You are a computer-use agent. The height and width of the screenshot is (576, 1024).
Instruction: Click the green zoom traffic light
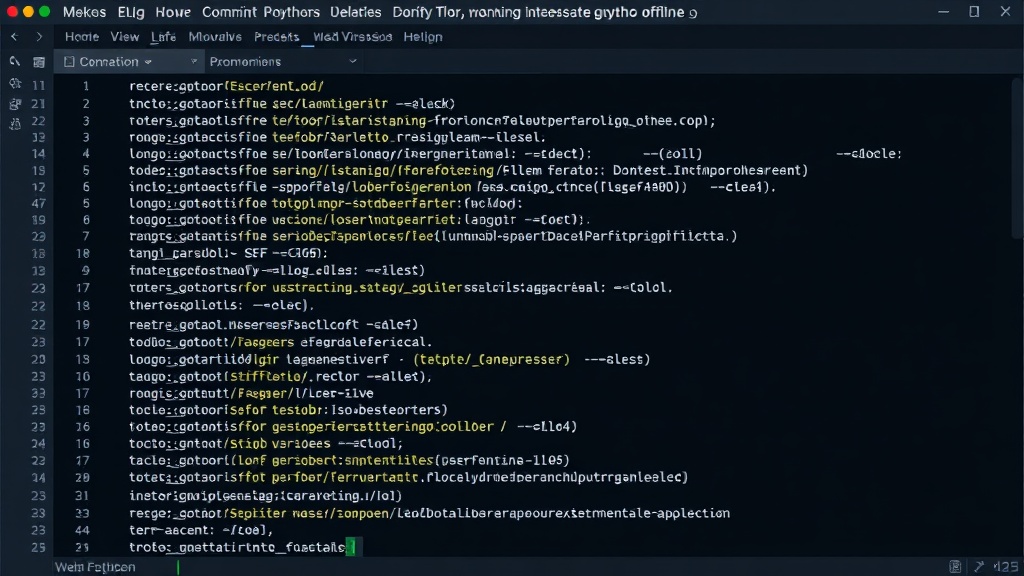[44, 12]
